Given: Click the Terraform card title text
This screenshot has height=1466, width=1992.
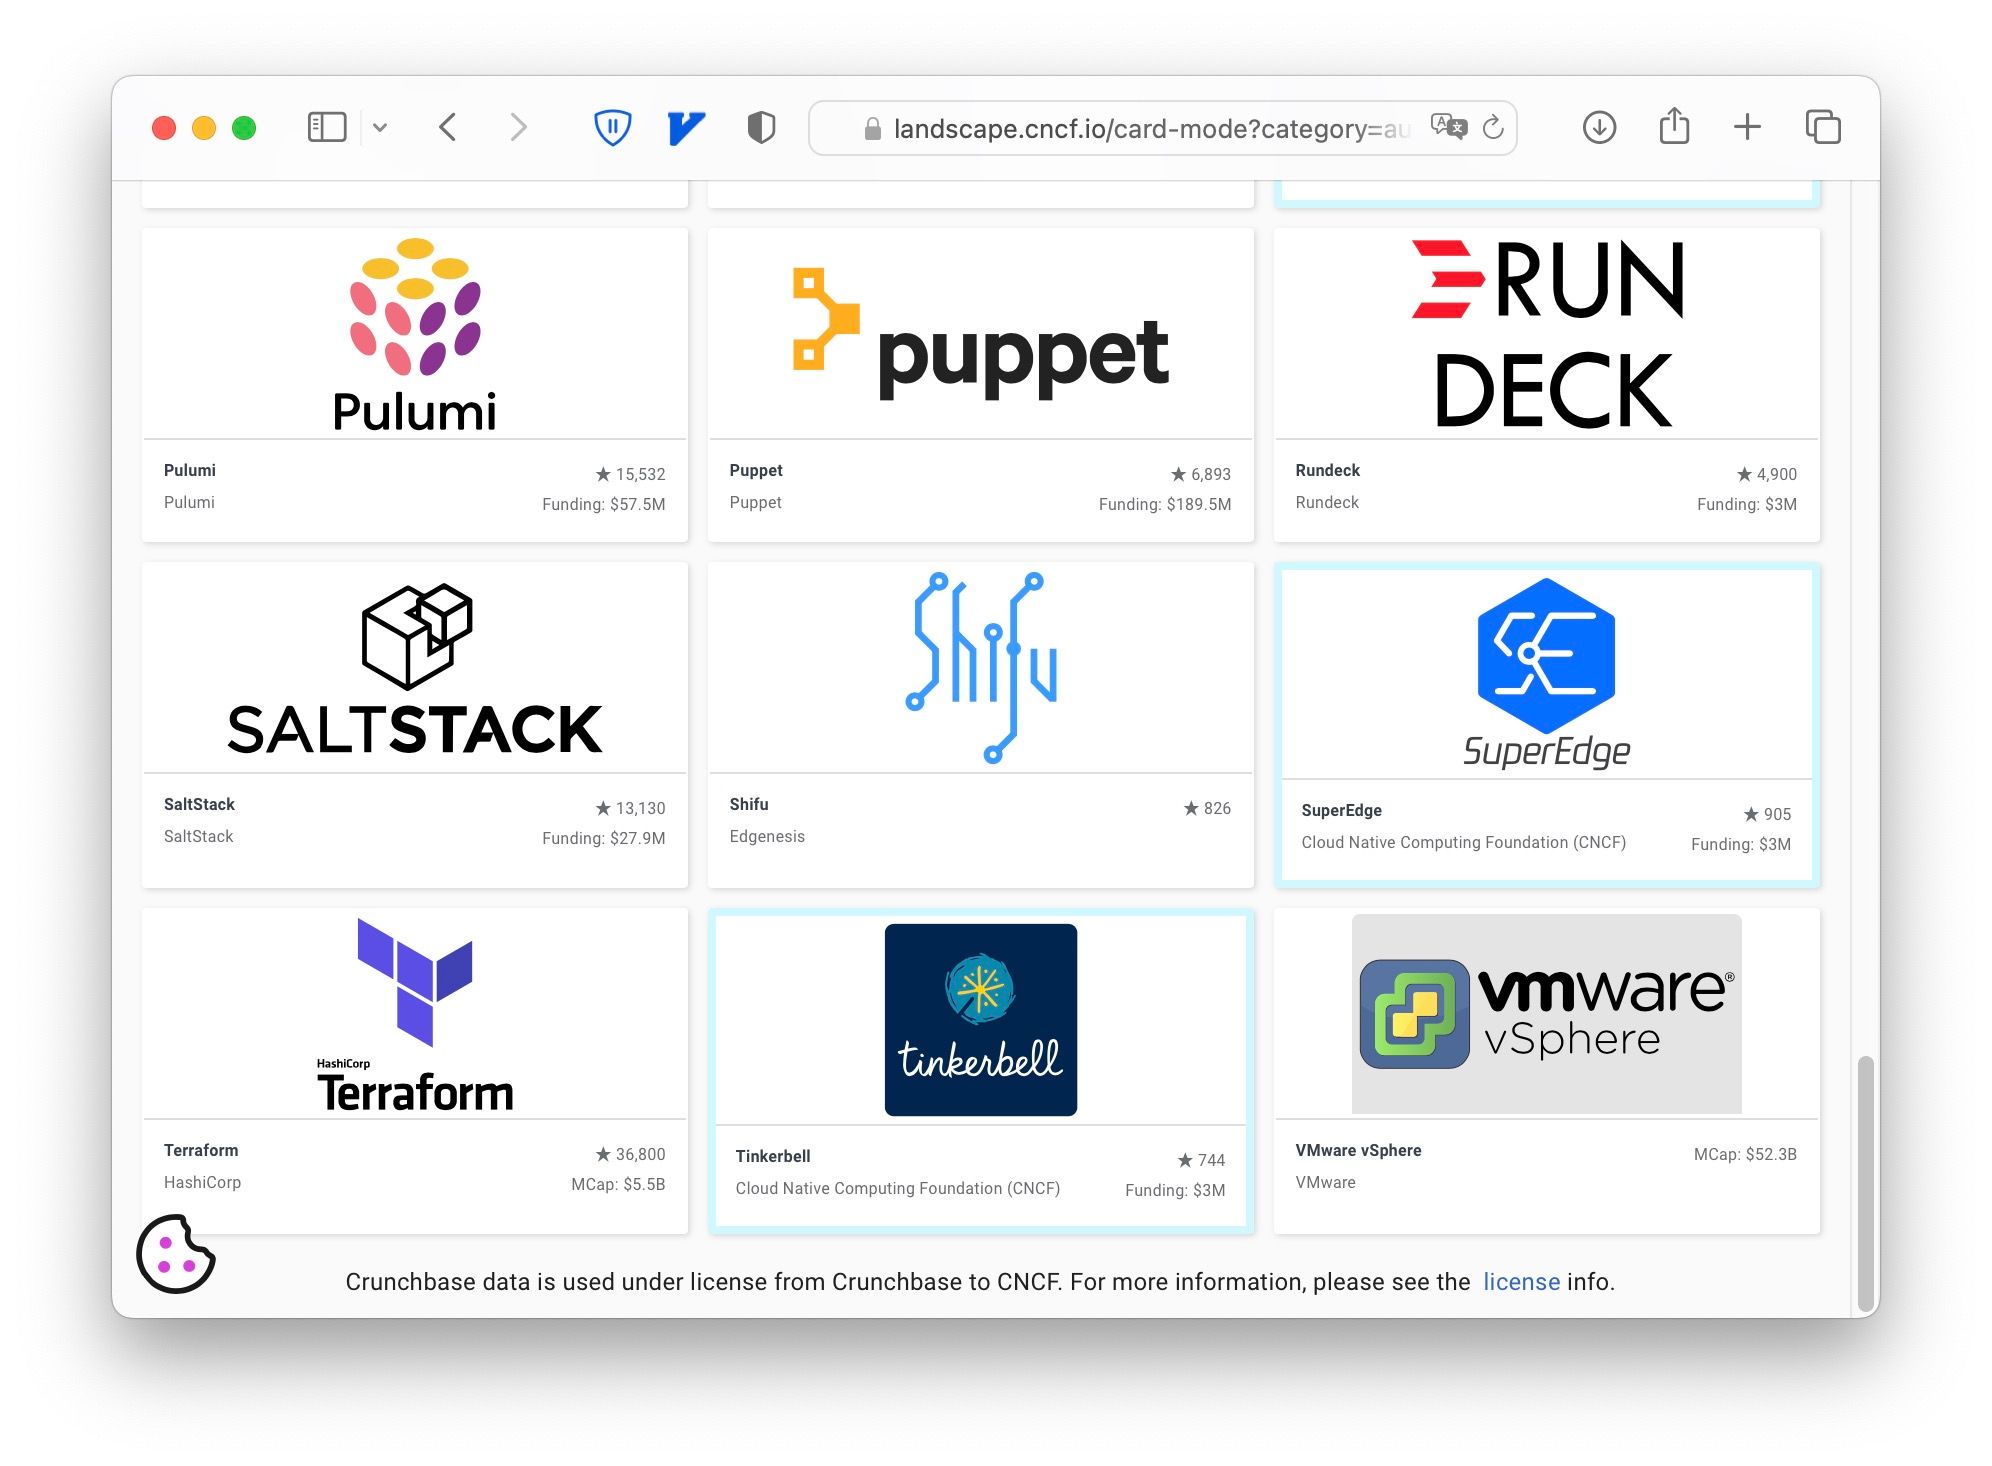Looking at the screenshot, I should 201,1150.
